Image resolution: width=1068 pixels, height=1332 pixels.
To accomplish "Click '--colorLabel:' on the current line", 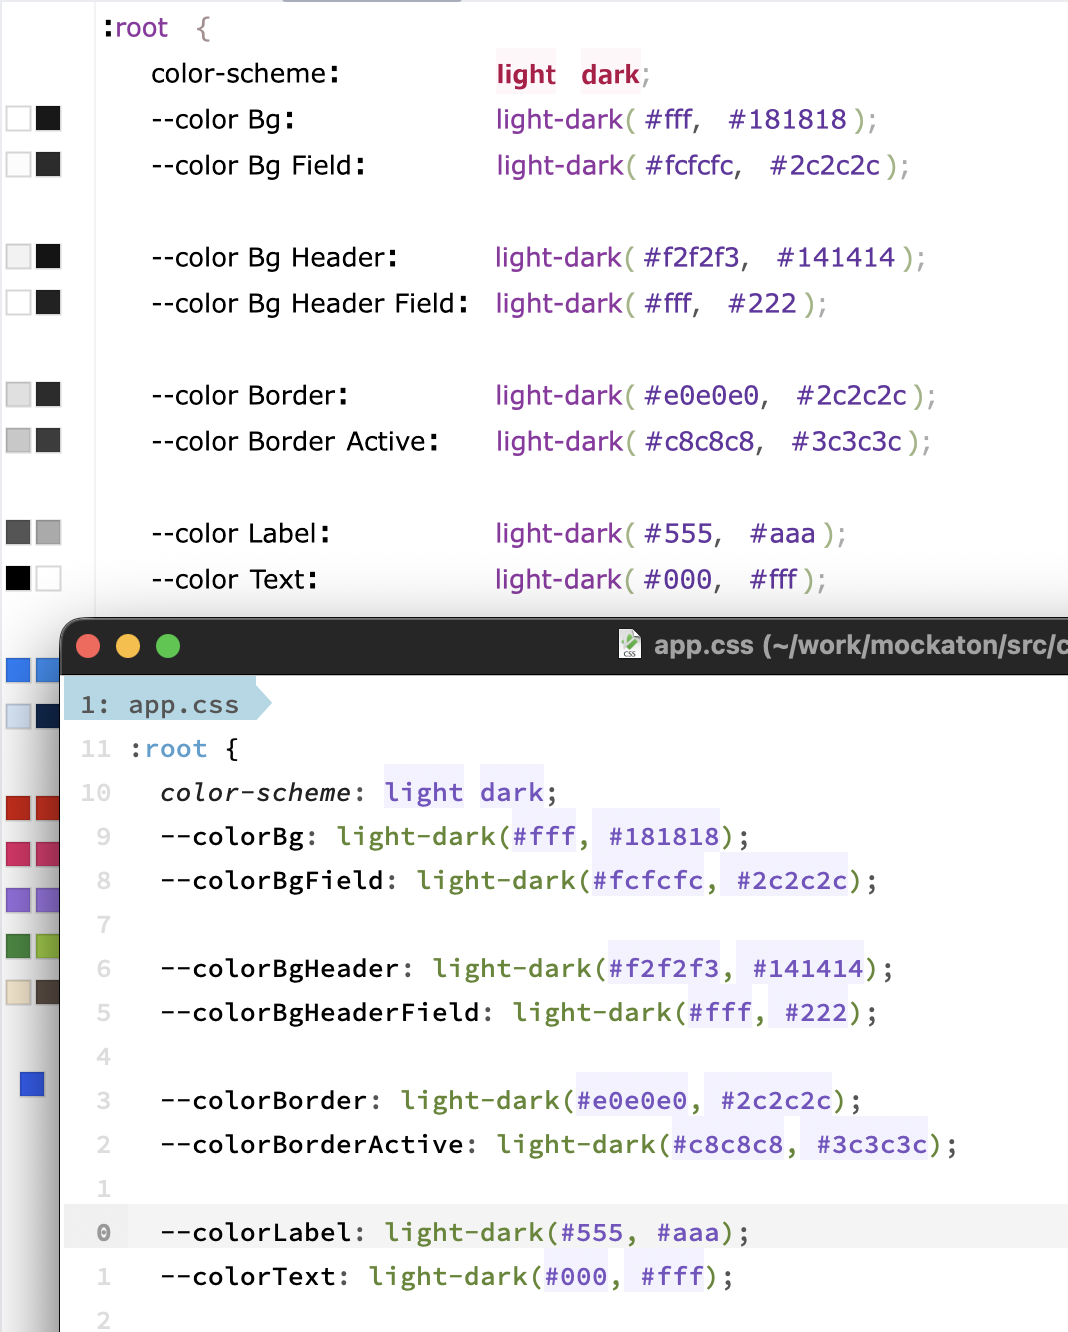I will click(264, 1233).
